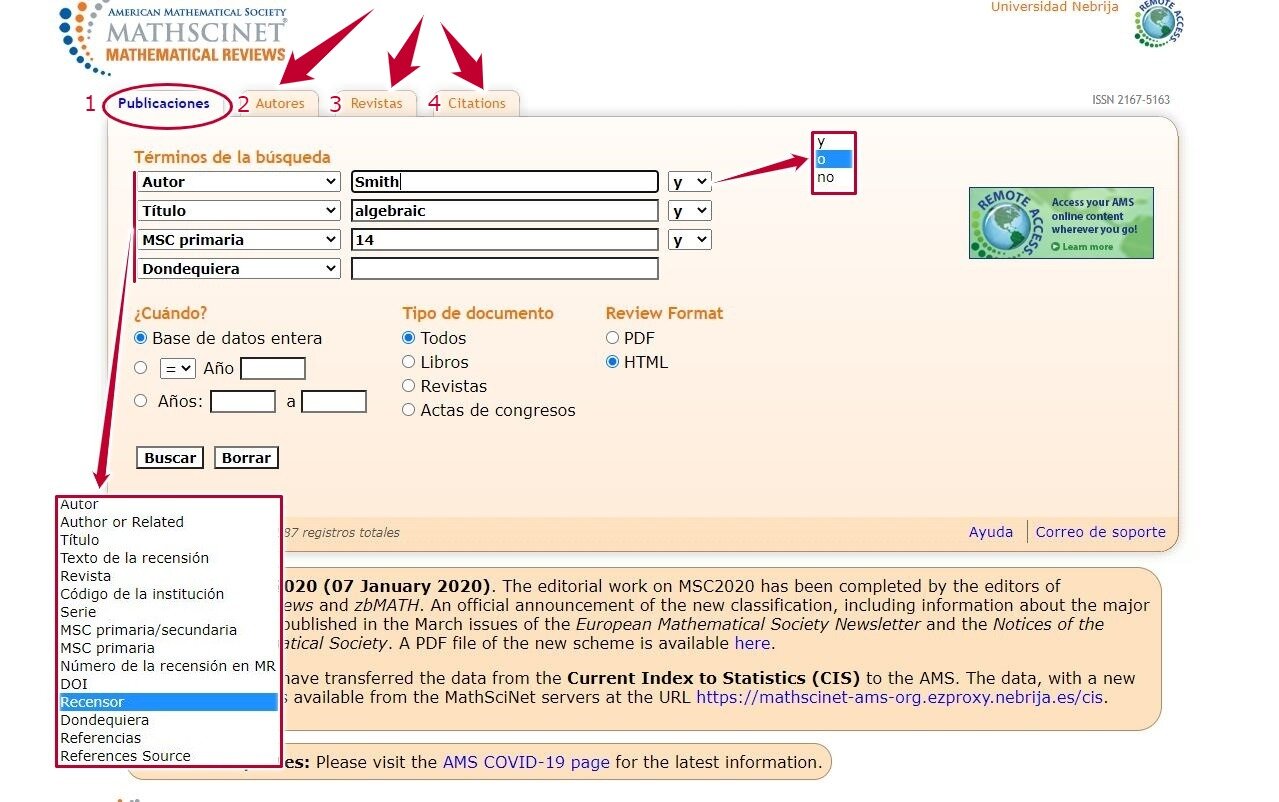
Task: Click the search field containing 14
Action: pyautogui.click(x=505, y=240)
